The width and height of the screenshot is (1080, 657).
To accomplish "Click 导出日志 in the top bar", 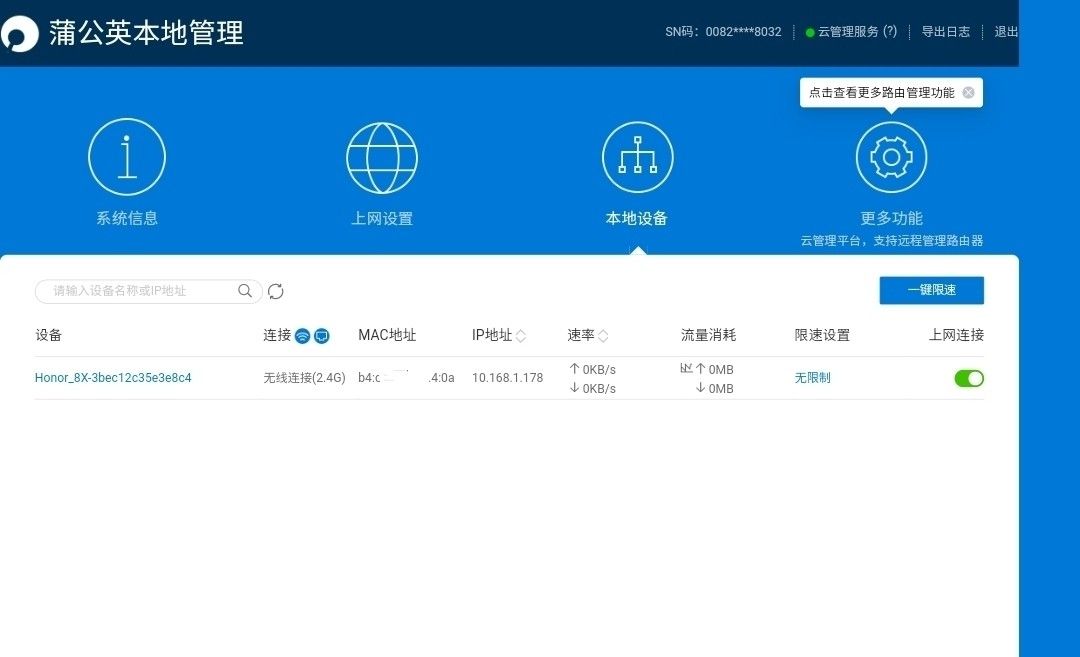I will coord(945,32).
